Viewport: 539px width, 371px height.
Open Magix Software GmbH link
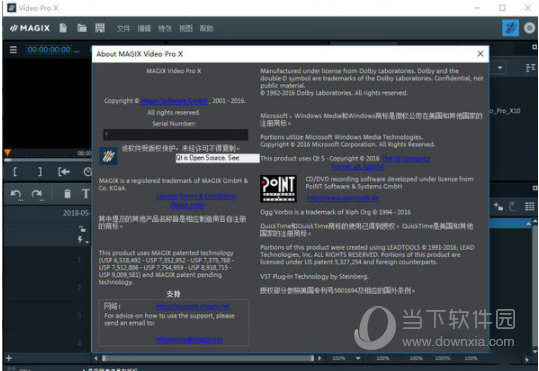(174, 101)
